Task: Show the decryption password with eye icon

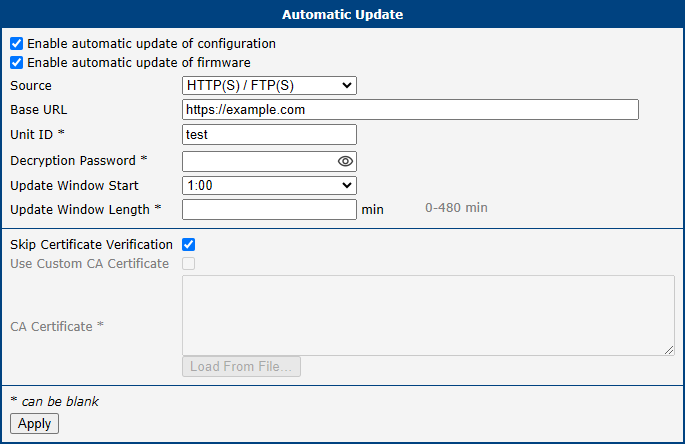Action: (345, 161)
